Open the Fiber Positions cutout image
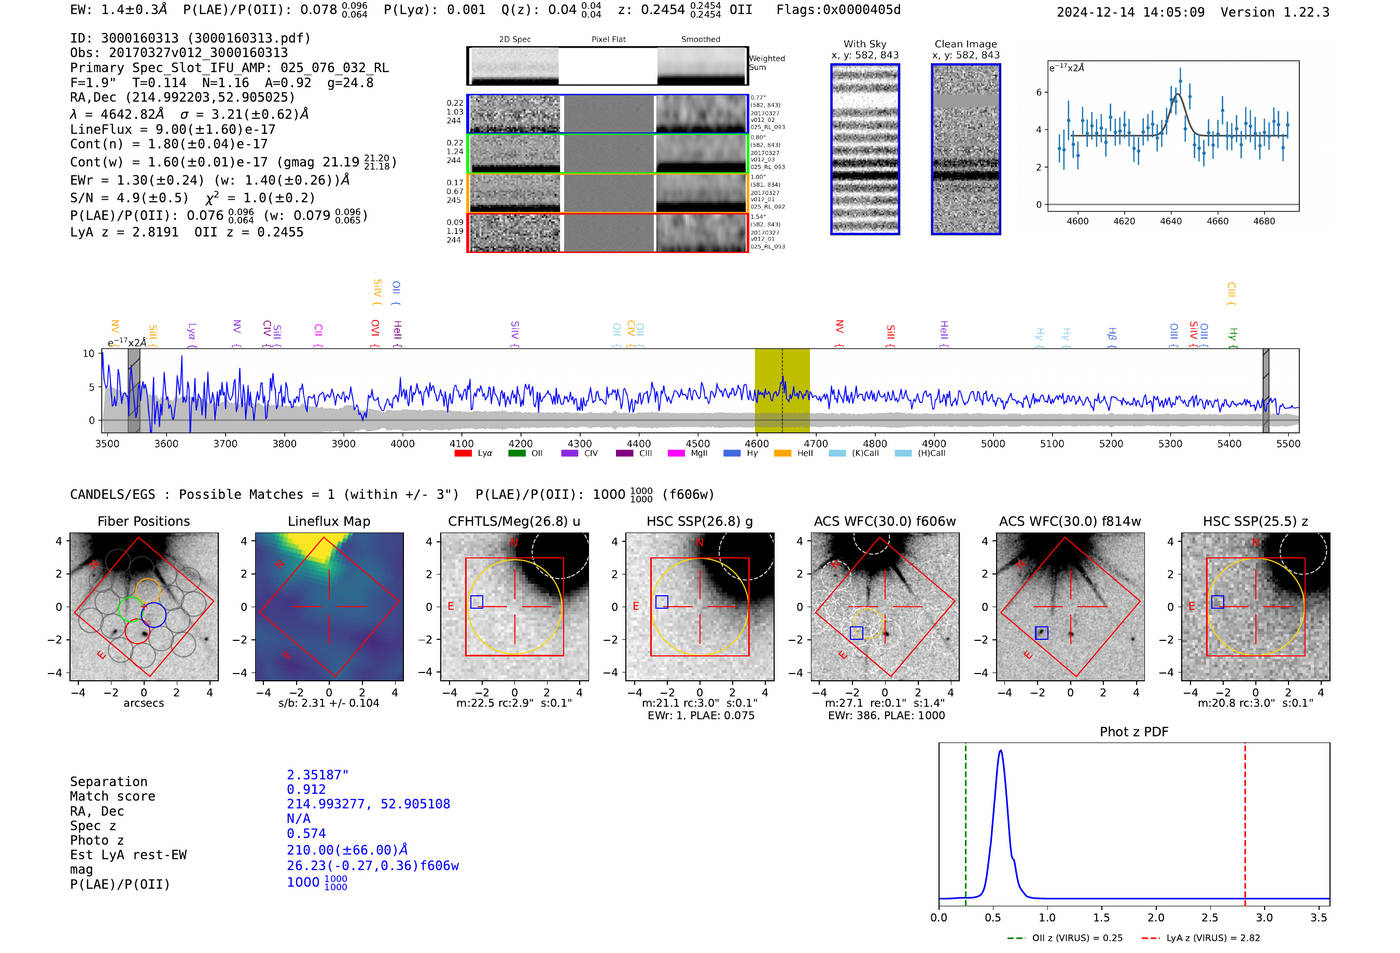1400x953 pixels. pos(143,606)
